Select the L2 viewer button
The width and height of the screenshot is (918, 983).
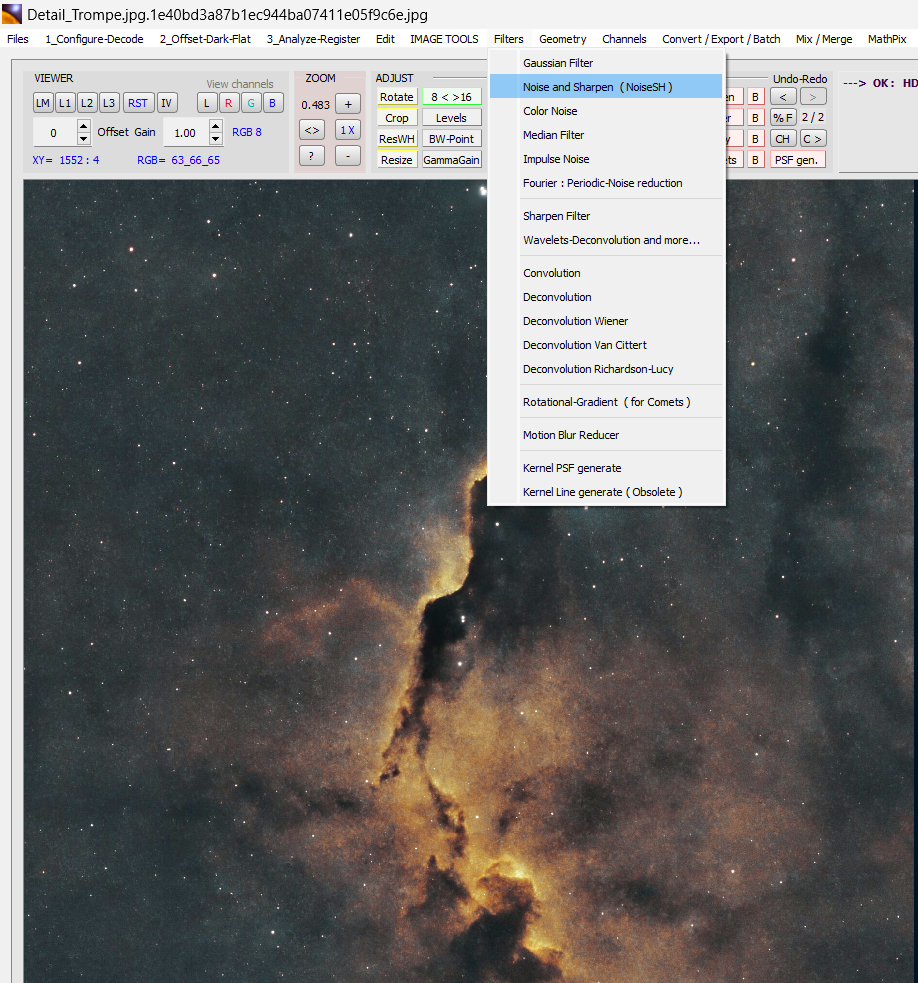(x=87, y=103)
